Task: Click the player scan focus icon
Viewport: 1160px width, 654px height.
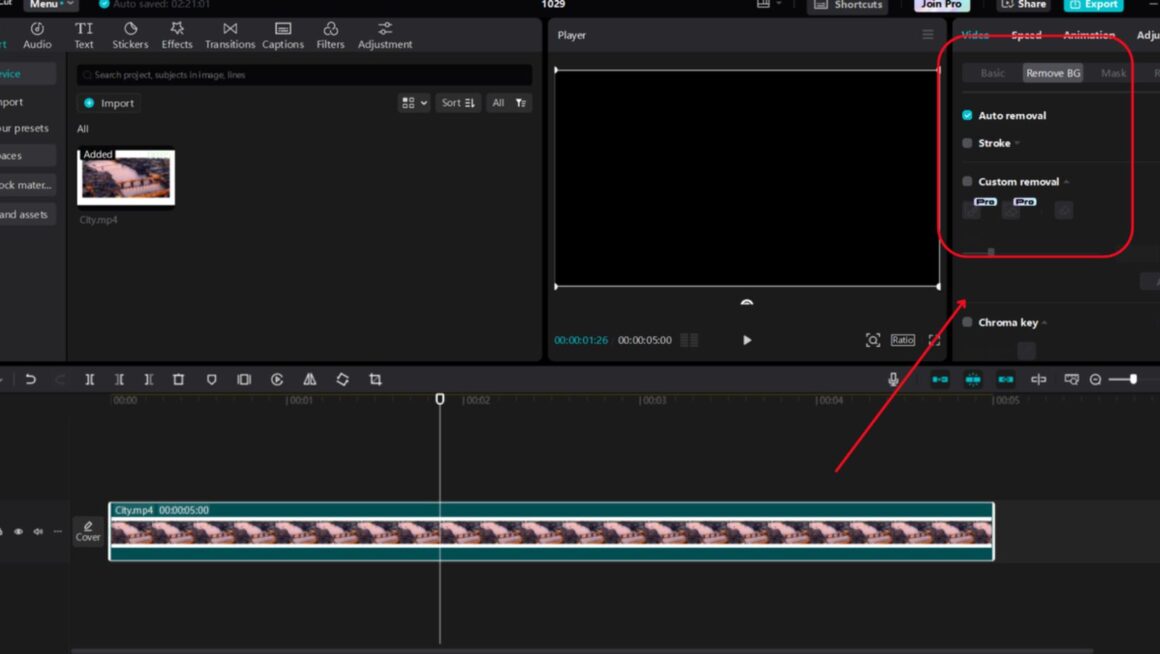Action: pos(873,340)
